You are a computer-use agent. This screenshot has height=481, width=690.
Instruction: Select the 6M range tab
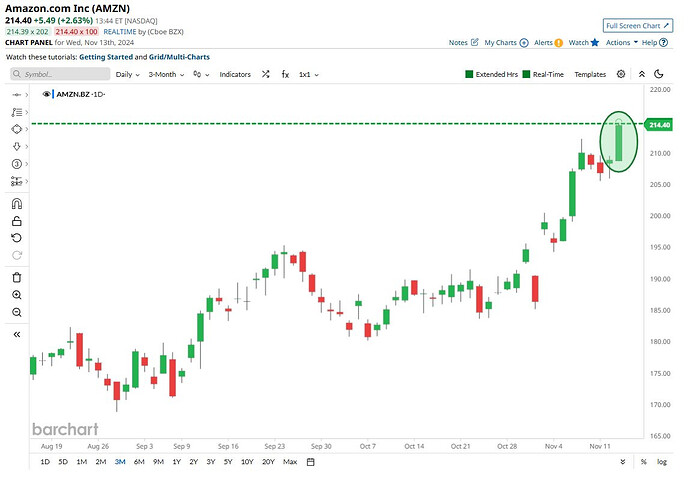(x=139, y=462)
